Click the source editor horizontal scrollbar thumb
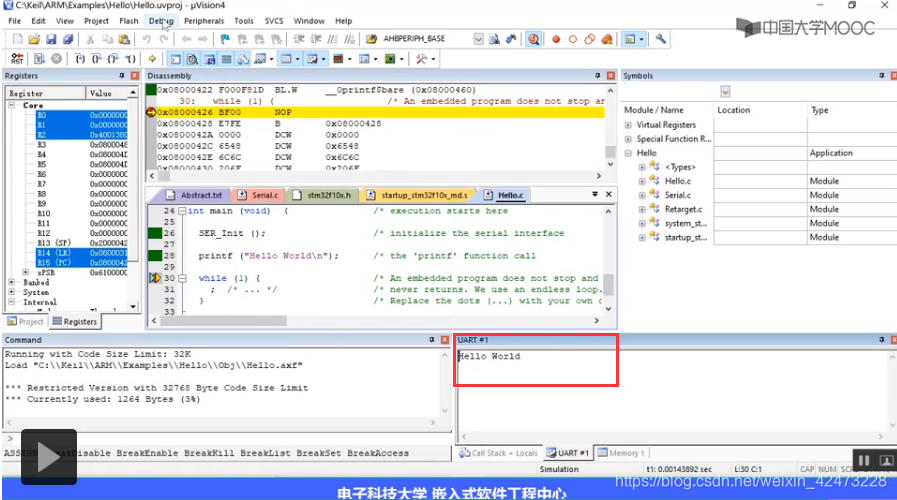This screenshot has width=897, height=500. point(224,321)
